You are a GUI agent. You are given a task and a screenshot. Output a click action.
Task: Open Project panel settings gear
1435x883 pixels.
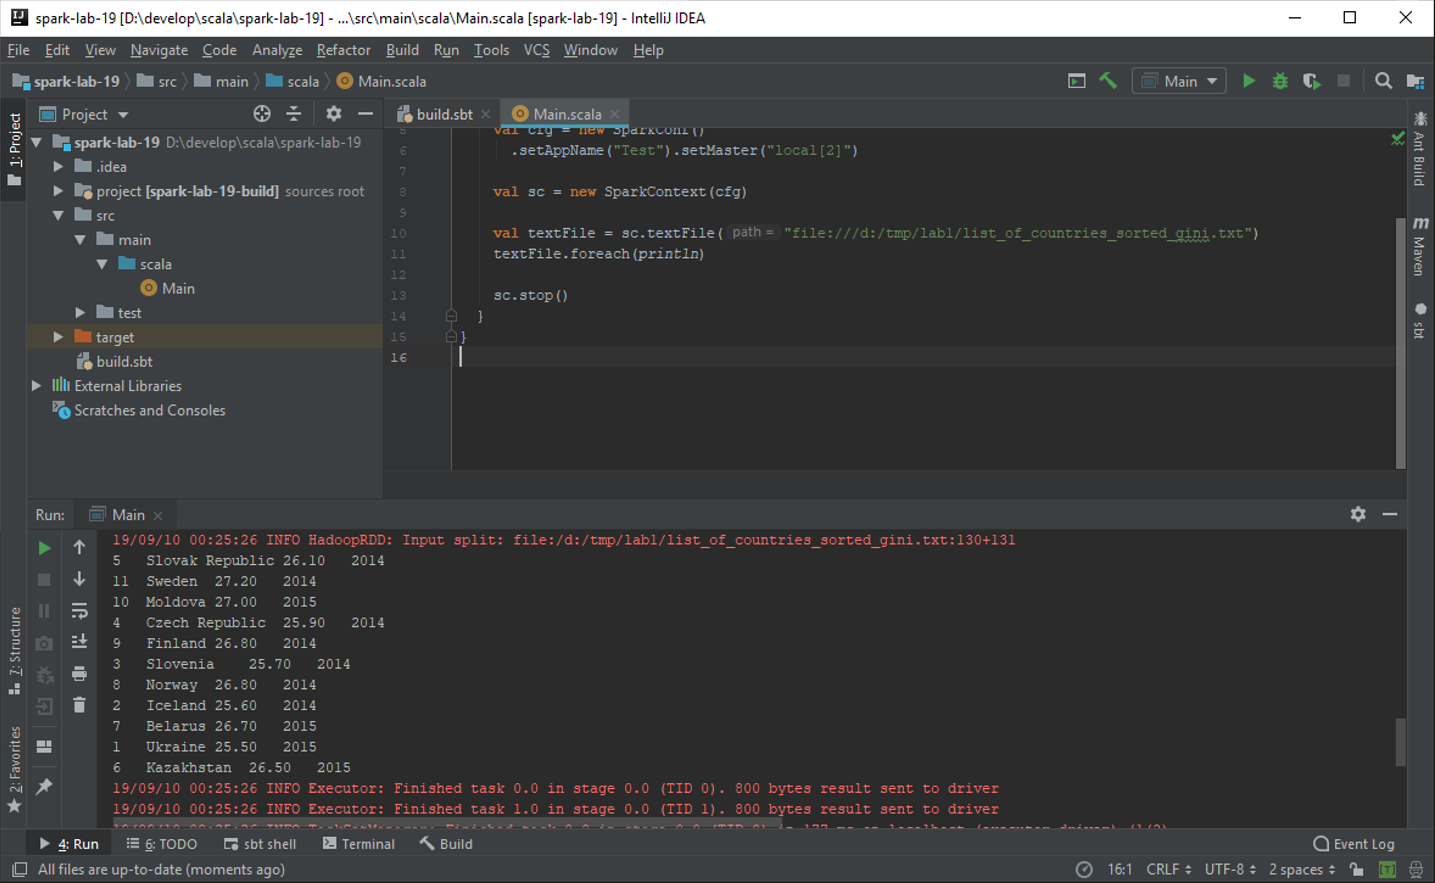coord(333,114)
